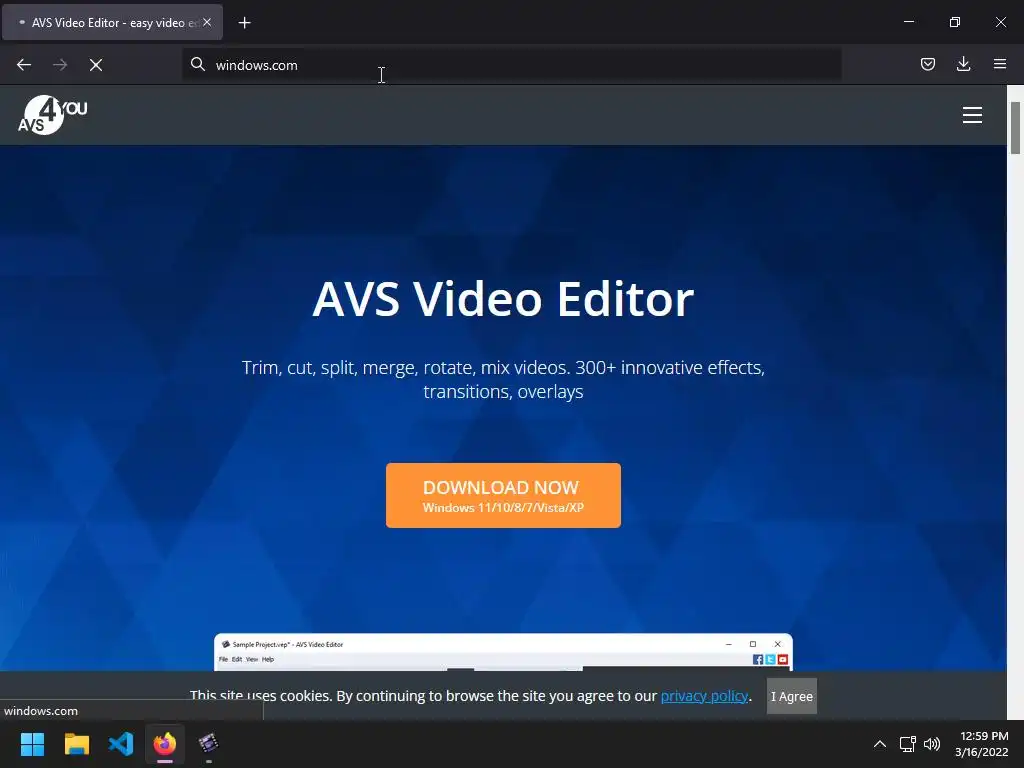Click the address bar showing windows.com
This screenshot has height=768, width=1024.
pos(511,65)
